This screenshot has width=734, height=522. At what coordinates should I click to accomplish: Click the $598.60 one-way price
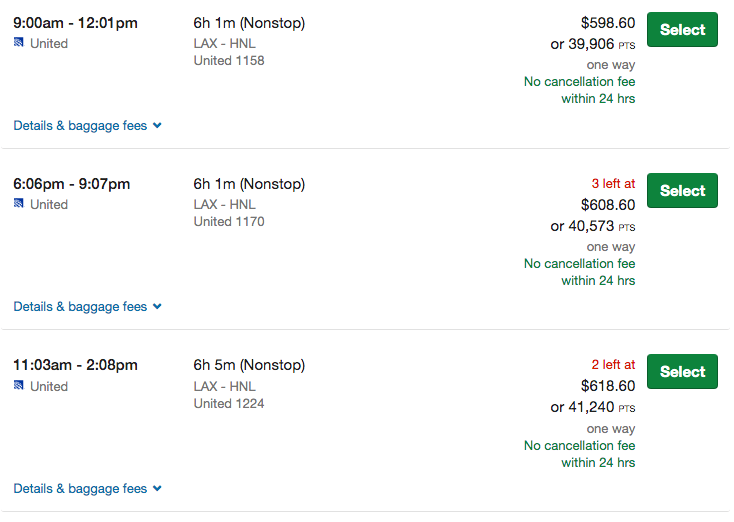607,22
